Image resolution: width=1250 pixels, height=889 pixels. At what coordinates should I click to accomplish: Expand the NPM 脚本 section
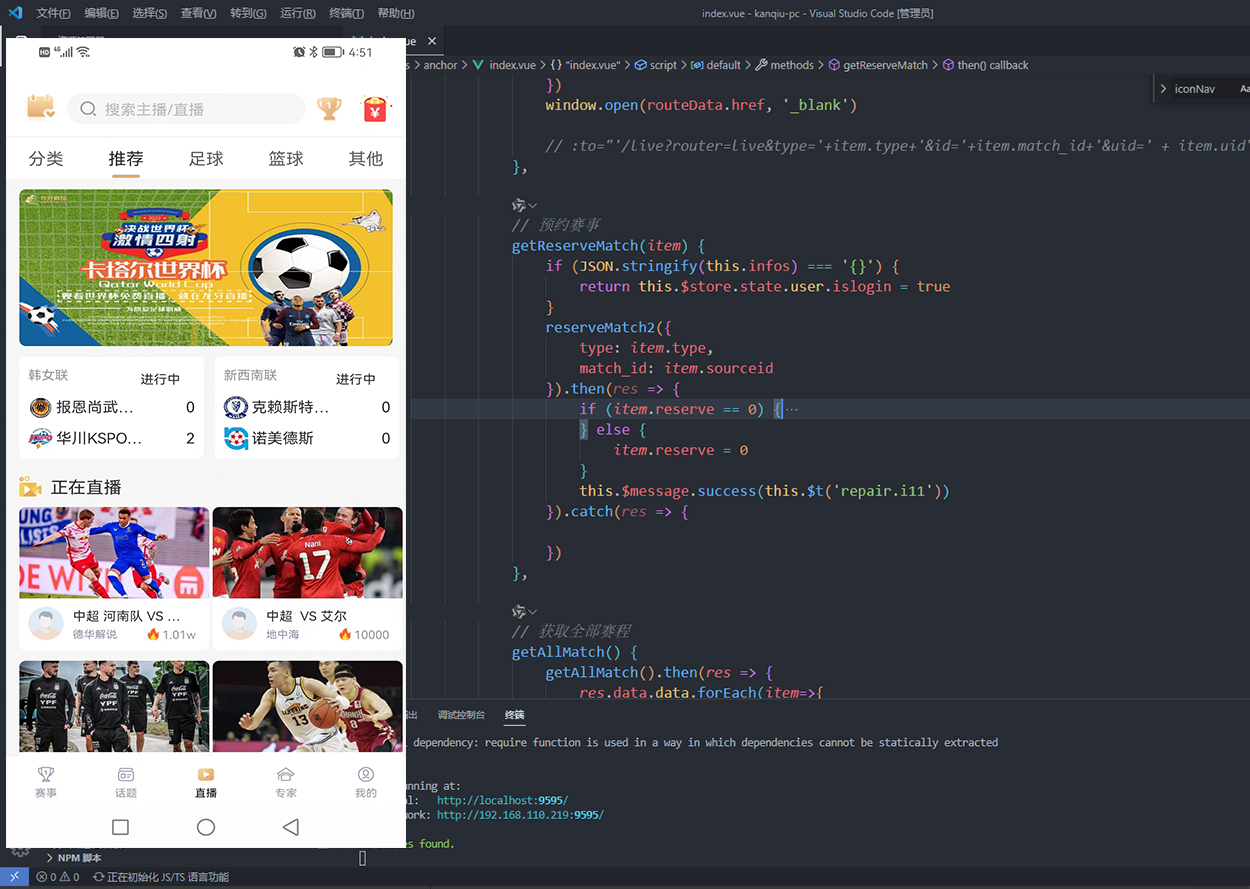(79, 858)
